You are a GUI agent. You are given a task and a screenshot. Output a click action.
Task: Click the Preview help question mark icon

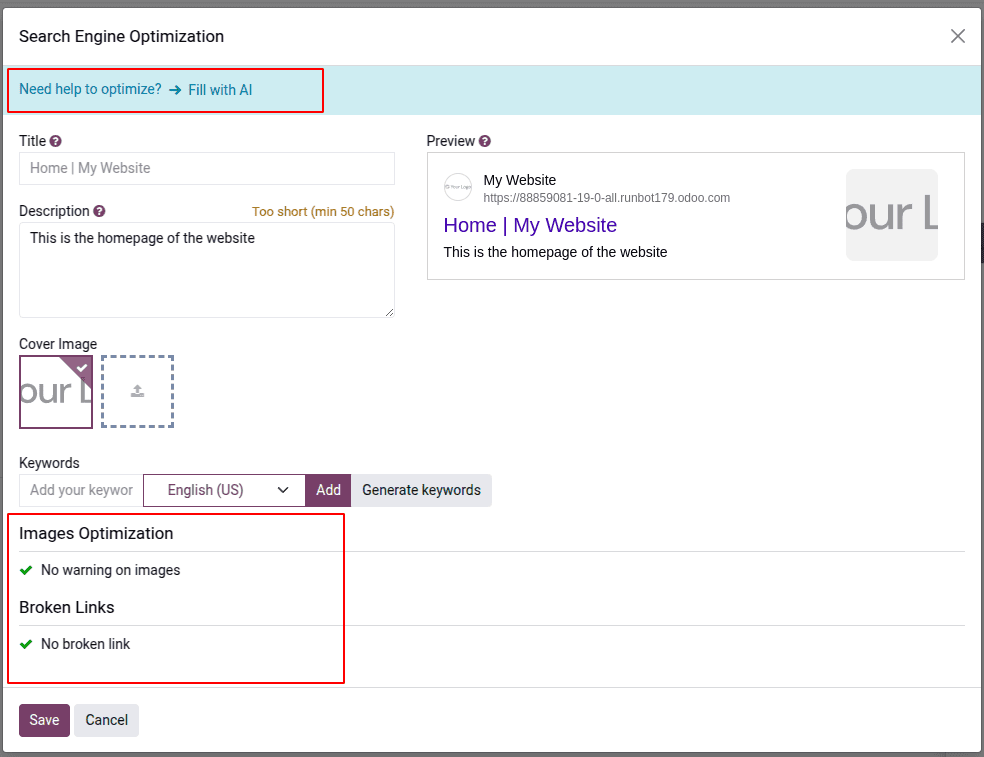click(485, 142)
